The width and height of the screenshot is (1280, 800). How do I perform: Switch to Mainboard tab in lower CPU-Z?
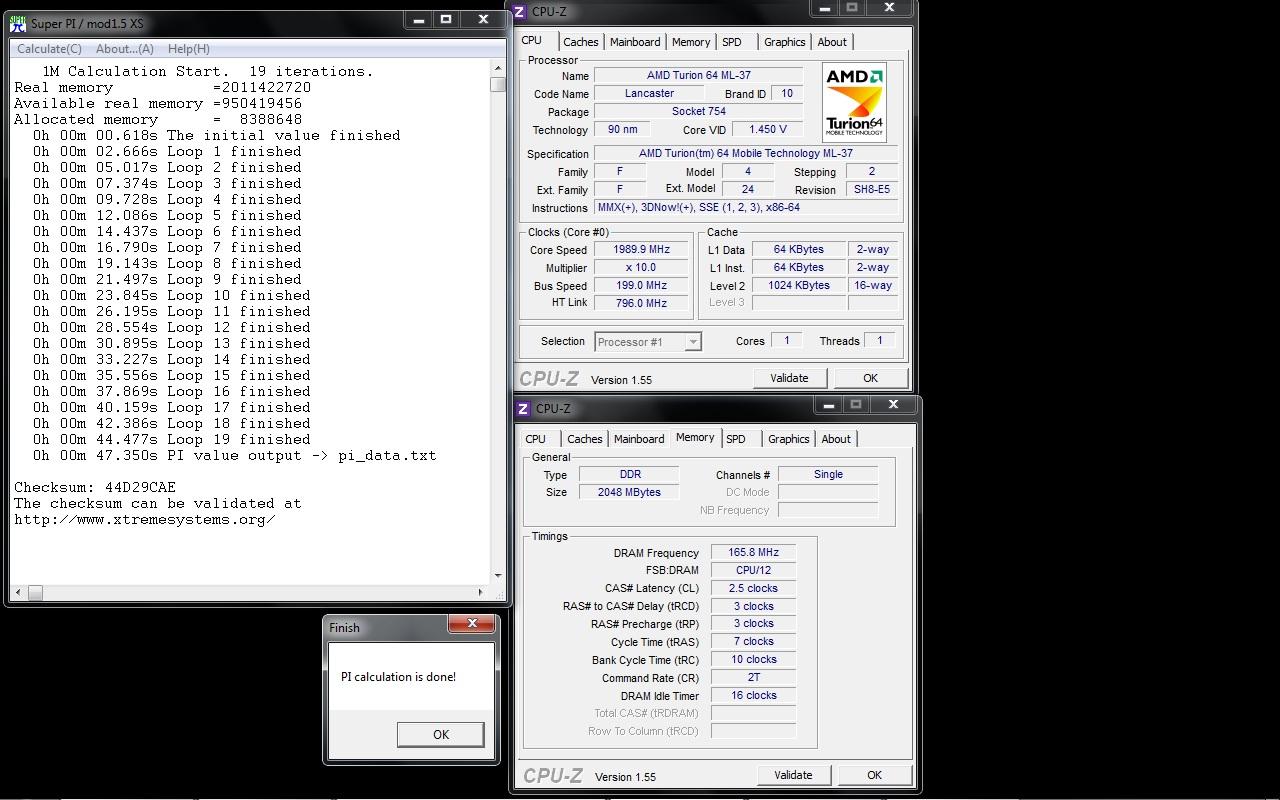(x=639, y=439)
